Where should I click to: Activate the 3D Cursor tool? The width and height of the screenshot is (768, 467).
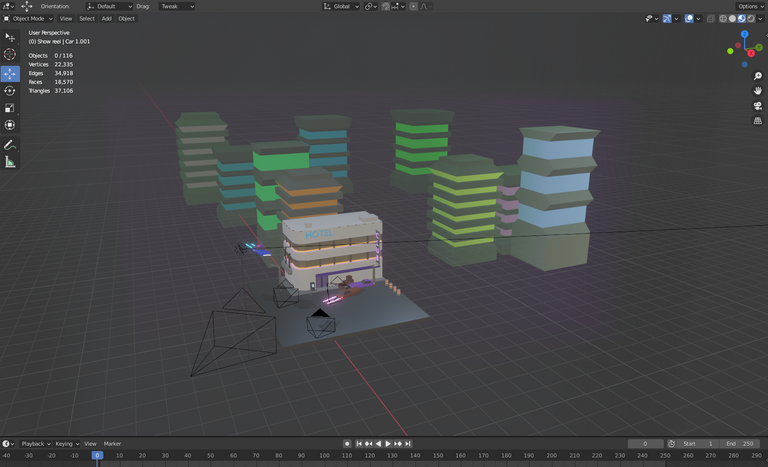tap(10, 54)
